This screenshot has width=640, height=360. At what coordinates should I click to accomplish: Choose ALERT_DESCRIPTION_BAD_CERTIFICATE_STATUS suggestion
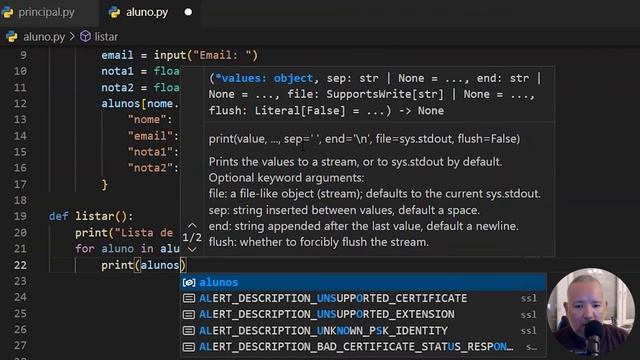363,347
